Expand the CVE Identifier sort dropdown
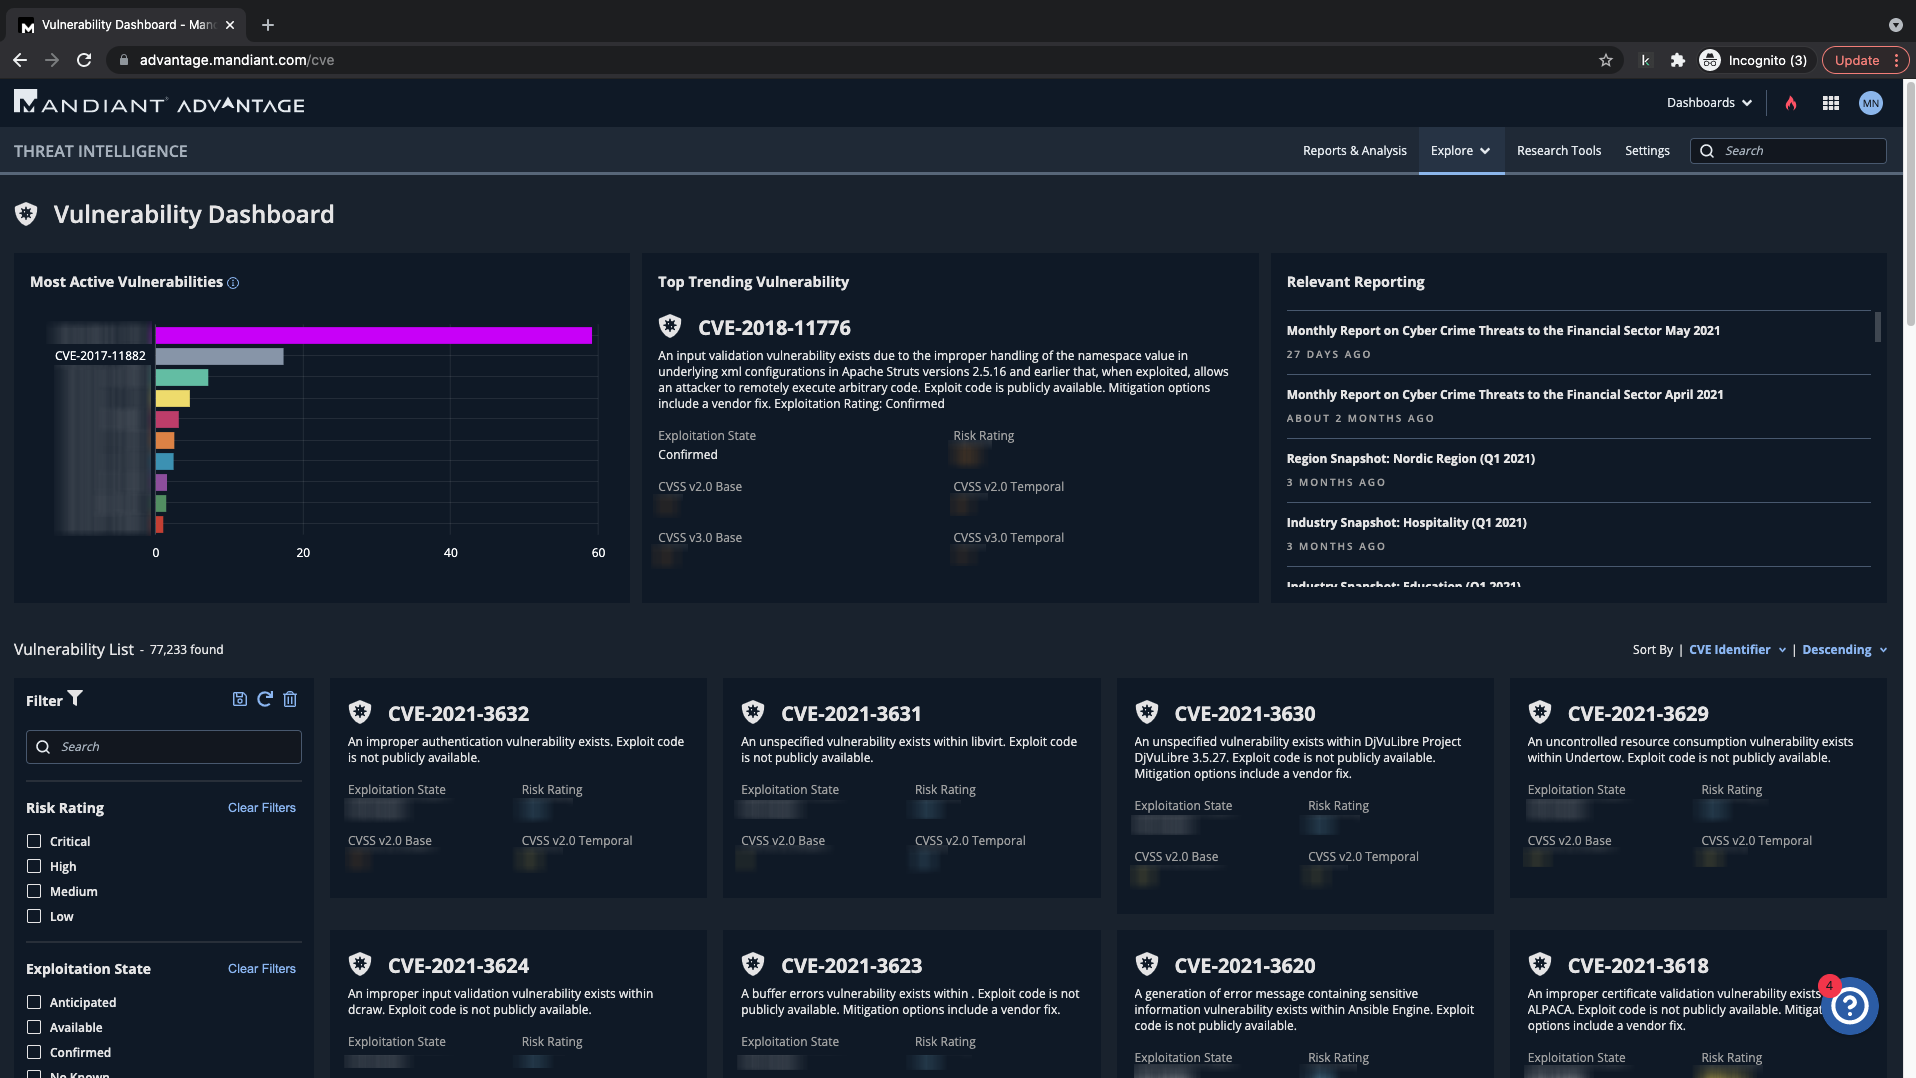This screenshot has width=1916, height=1078. point(1736,650)
